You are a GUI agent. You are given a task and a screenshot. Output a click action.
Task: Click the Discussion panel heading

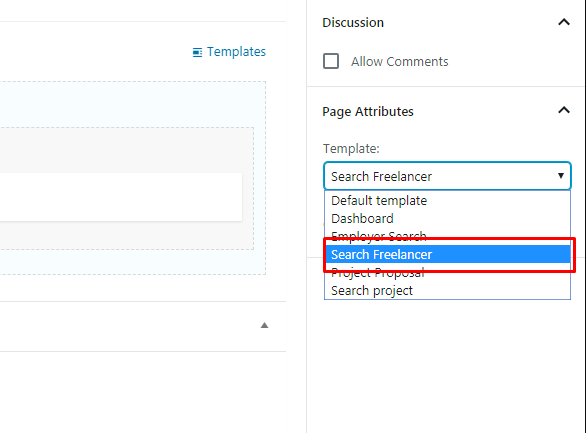353,22
